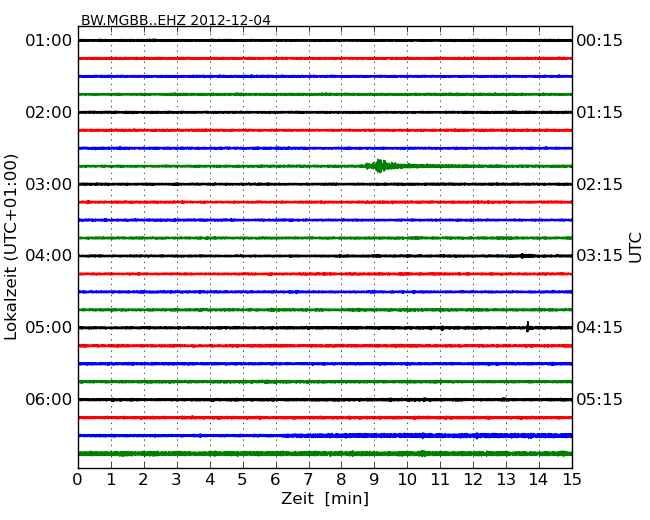Select the 02:00 local time label

coord(49,112)
